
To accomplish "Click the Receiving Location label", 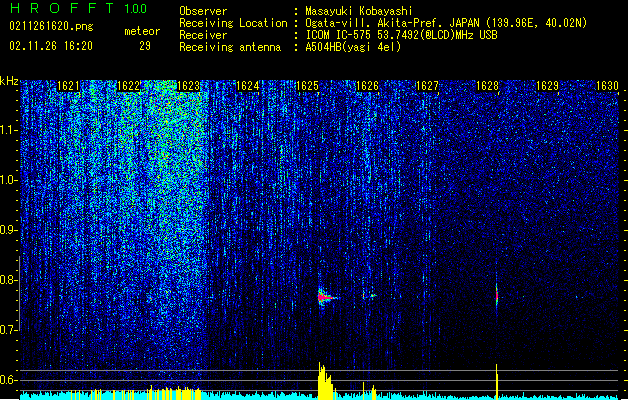I will click(x=233, y=23).
